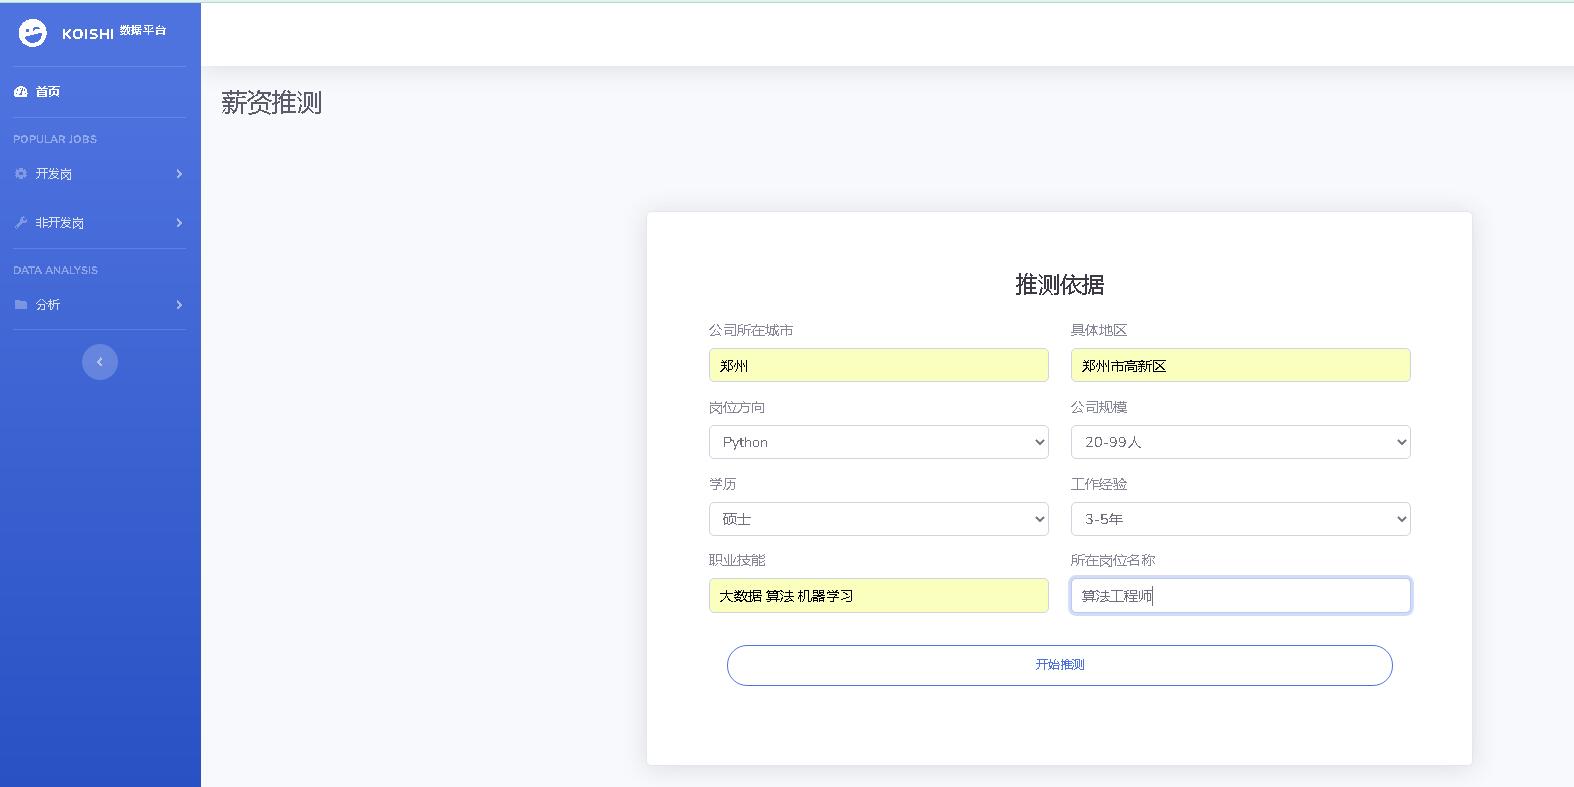Click the KOISHI 数据平台 brand link

tap(93, 33)
